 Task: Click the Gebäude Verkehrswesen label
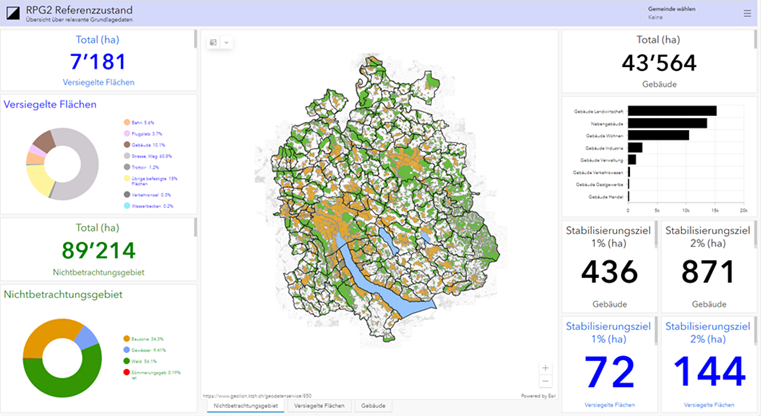598,172
